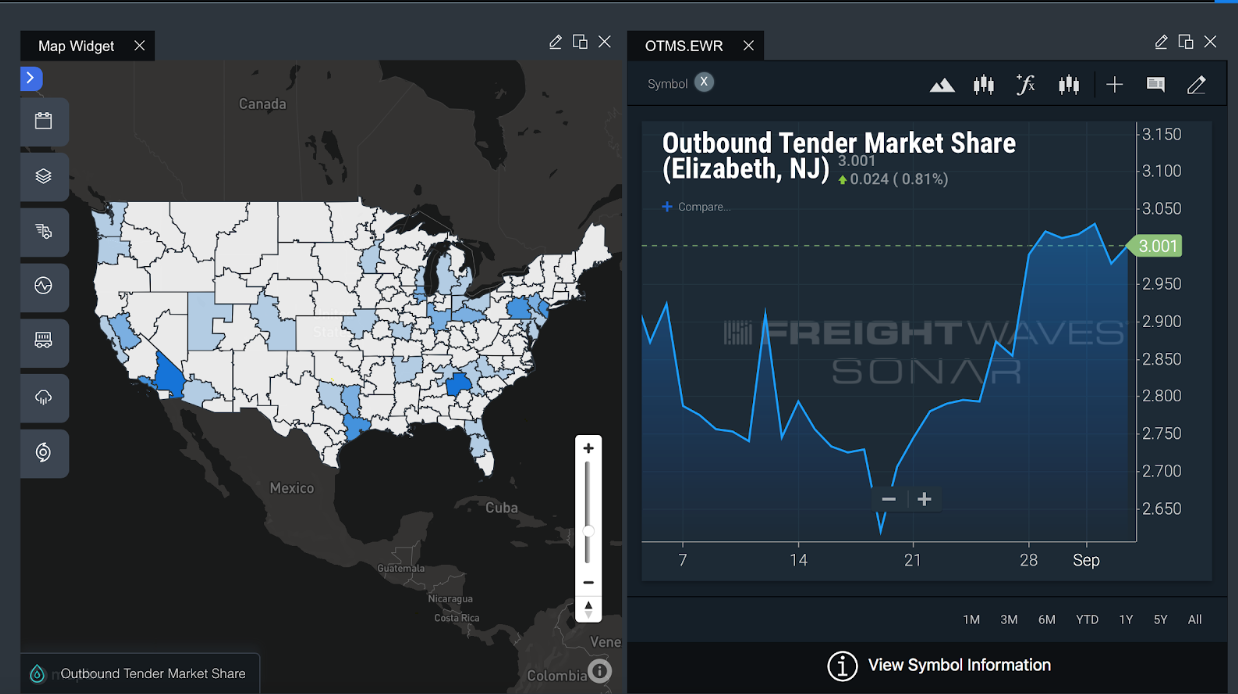
Task: Pop out the OTMS.EWR chart widget
Action: click(1186, 42)
